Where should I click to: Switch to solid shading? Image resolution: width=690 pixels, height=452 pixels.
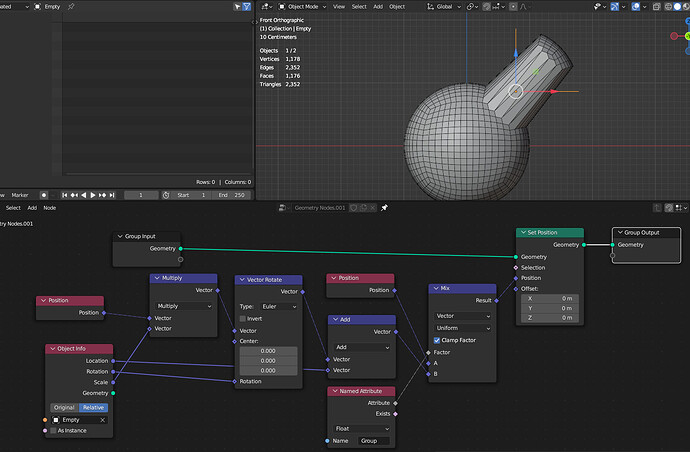677,7
